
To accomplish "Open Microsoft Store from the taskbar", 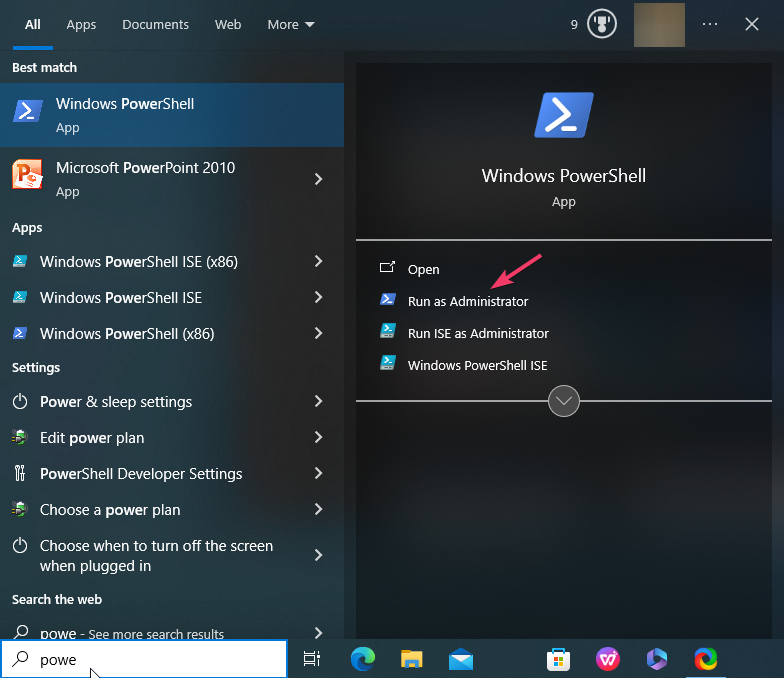I will [558, 659].
